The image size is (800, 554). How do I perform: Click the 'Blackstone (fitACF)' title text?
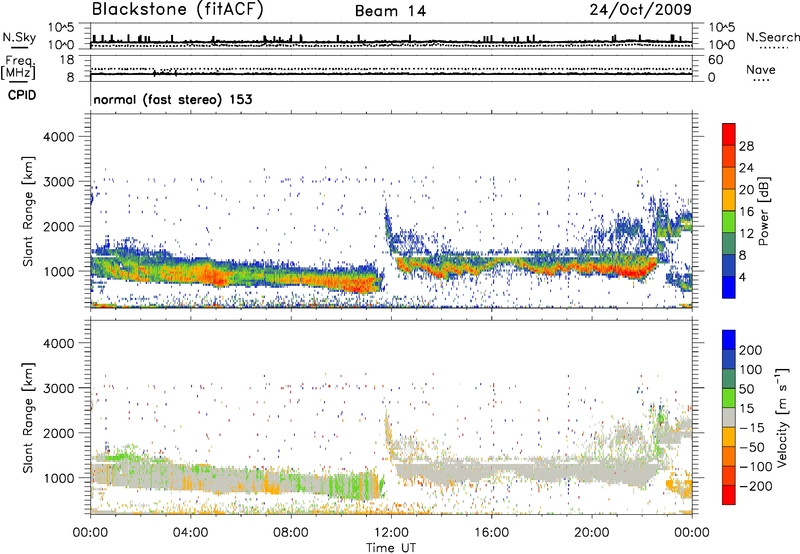178,10
